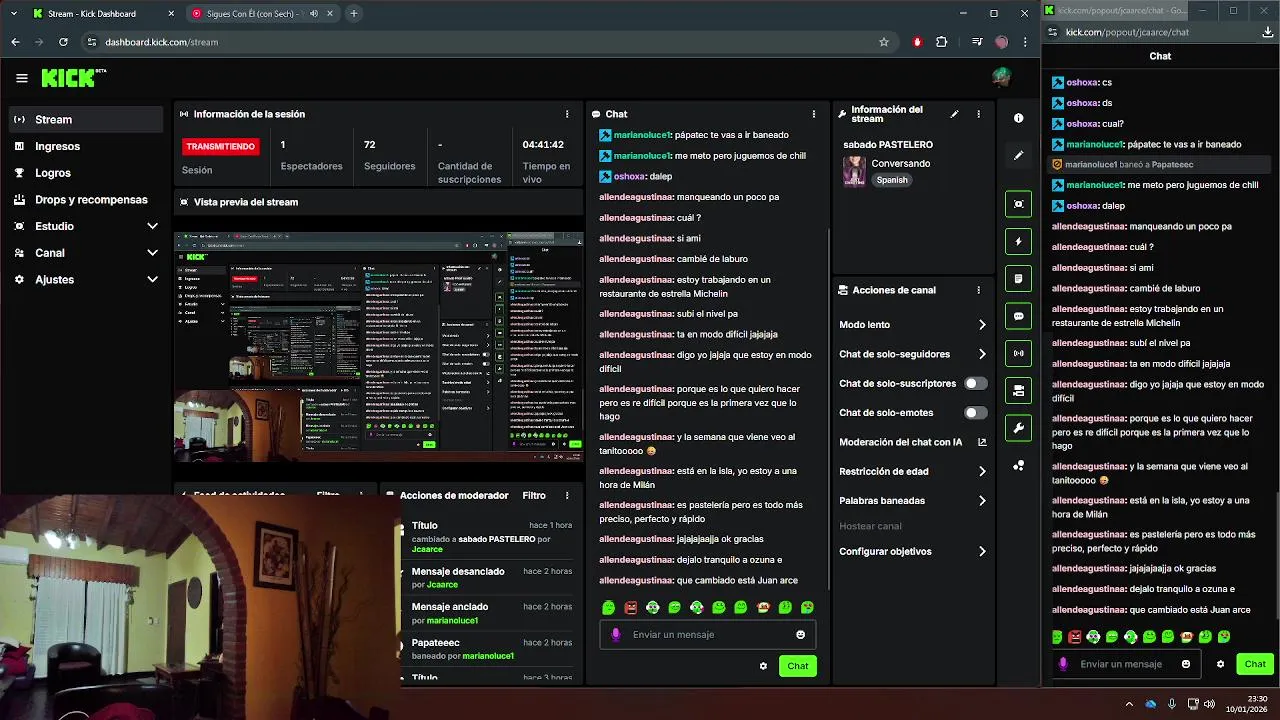Toggle the chat bubble widget icon
Viewport: 1280px width, 720px height.
tap(1018, 316)
